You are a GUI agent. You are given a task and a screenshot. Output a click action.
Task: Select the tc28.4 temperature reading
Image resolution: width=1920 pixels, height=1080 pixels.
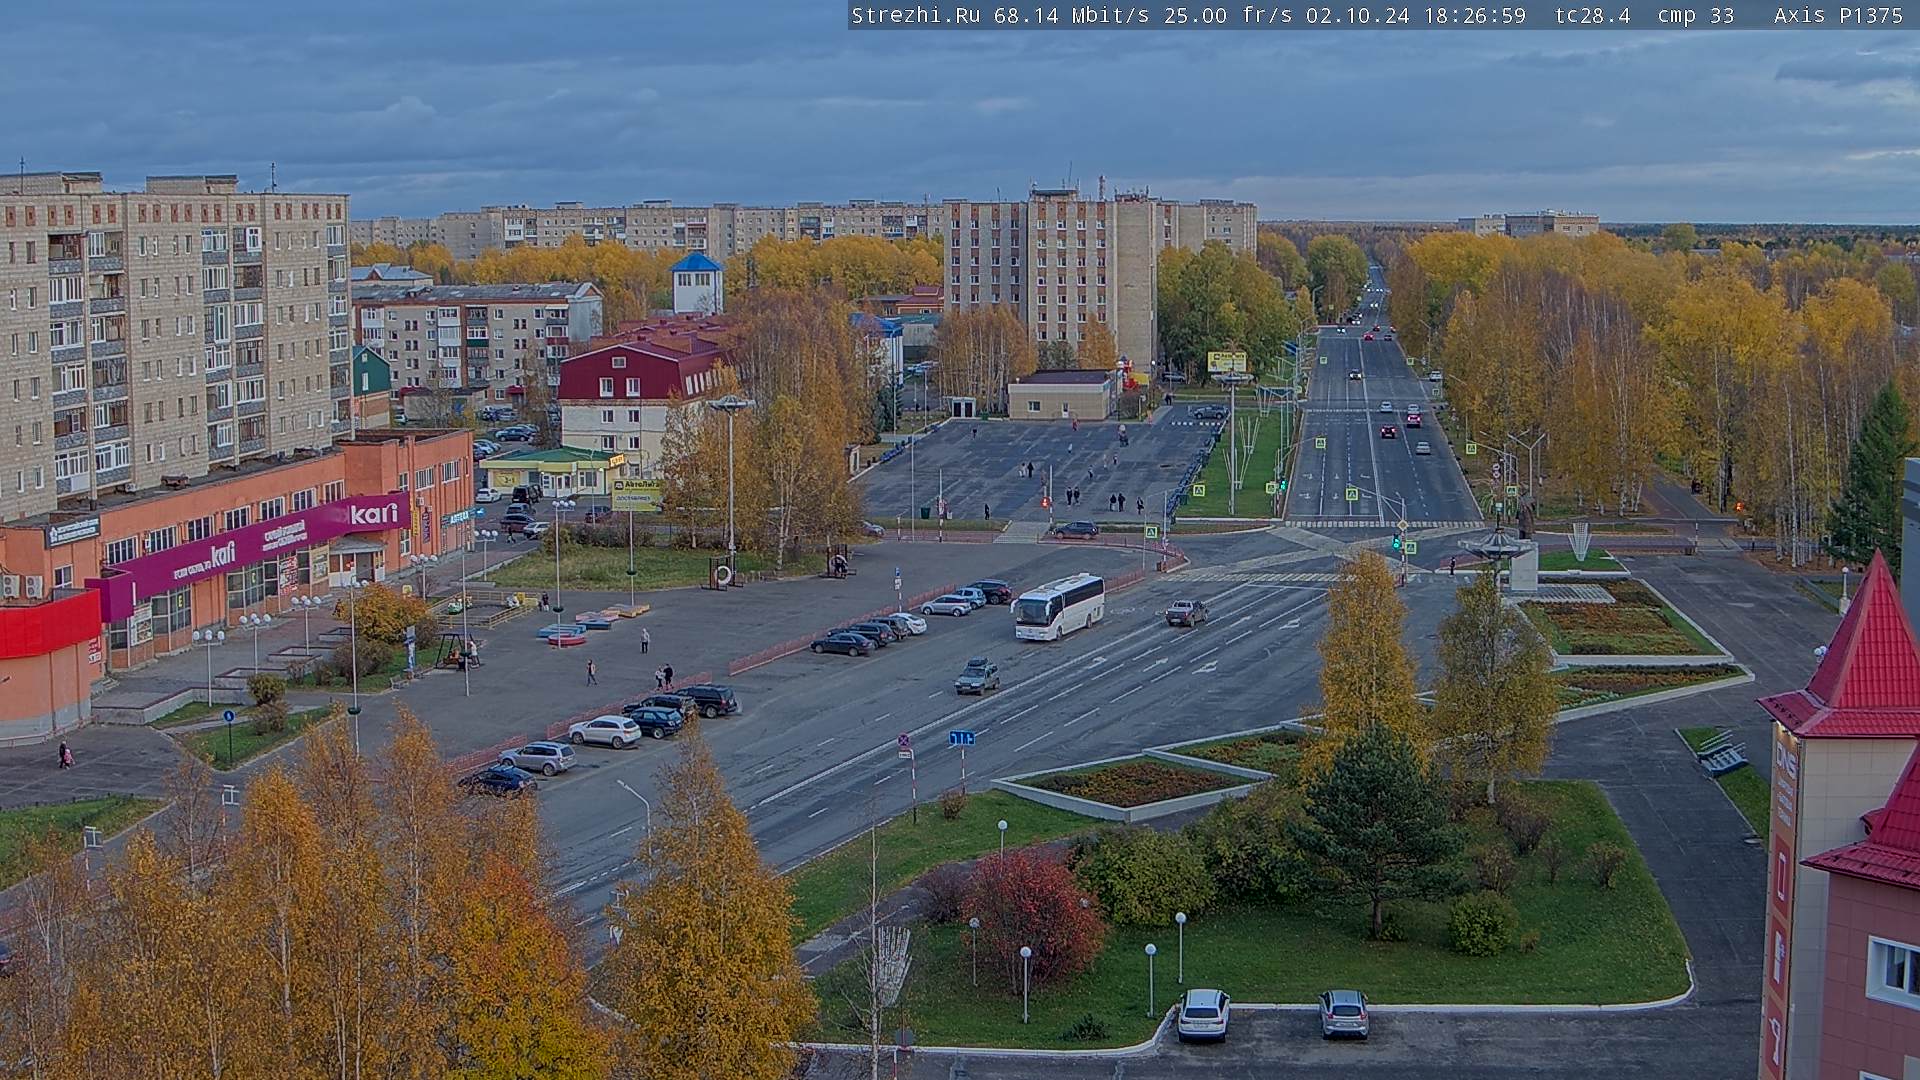(x=1592, y=15)
